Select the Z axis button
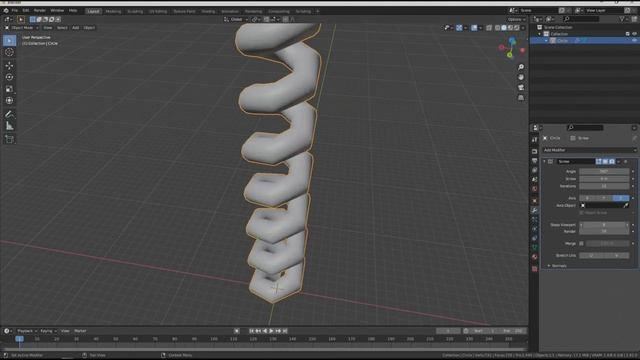 click(x=621, y=198)
